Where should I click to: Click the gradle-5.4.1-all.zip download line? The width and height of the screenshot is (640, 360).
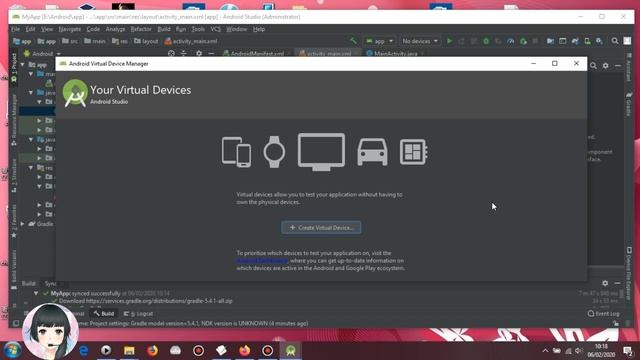point(145,301)
